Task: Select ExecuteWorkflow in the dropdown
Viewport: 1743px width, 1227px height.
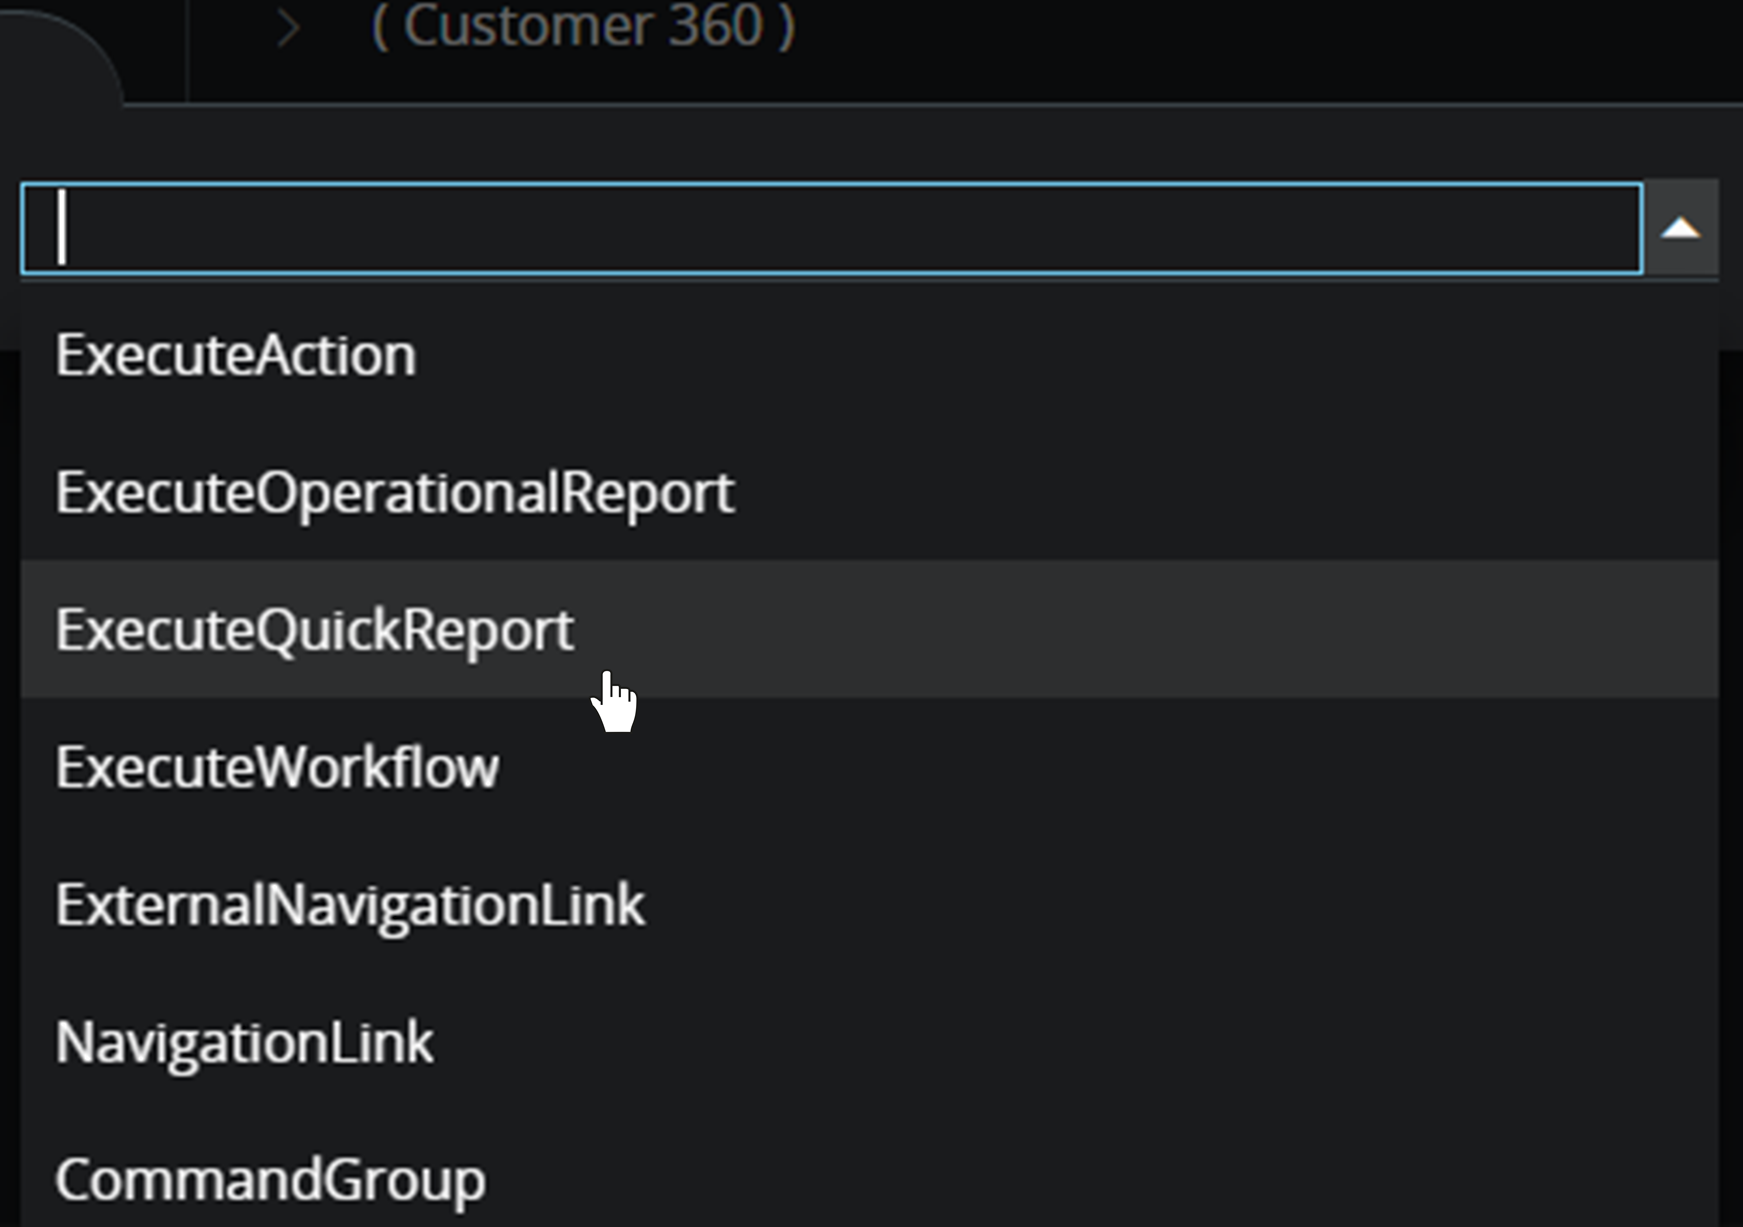Action: tap(277, 767)
